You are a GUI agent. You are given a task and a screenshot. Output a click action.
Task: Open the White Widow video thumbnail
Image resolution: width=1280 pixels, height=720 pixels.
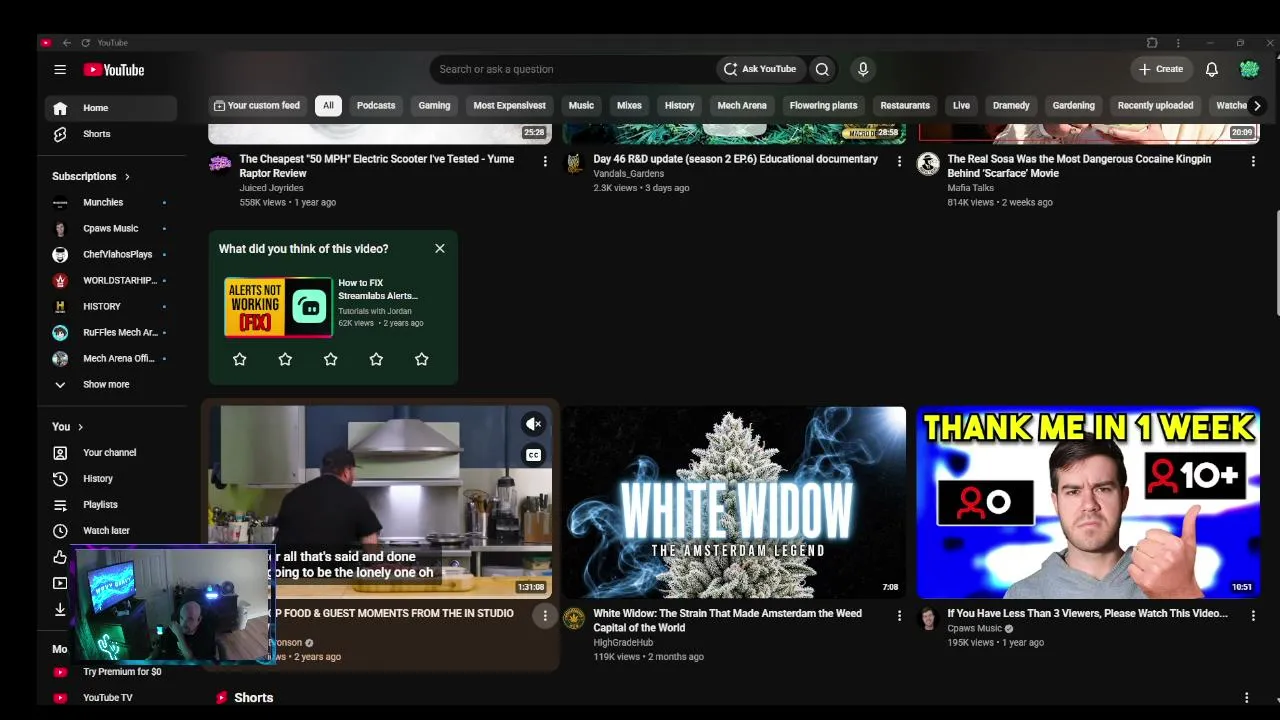[734, 502]
